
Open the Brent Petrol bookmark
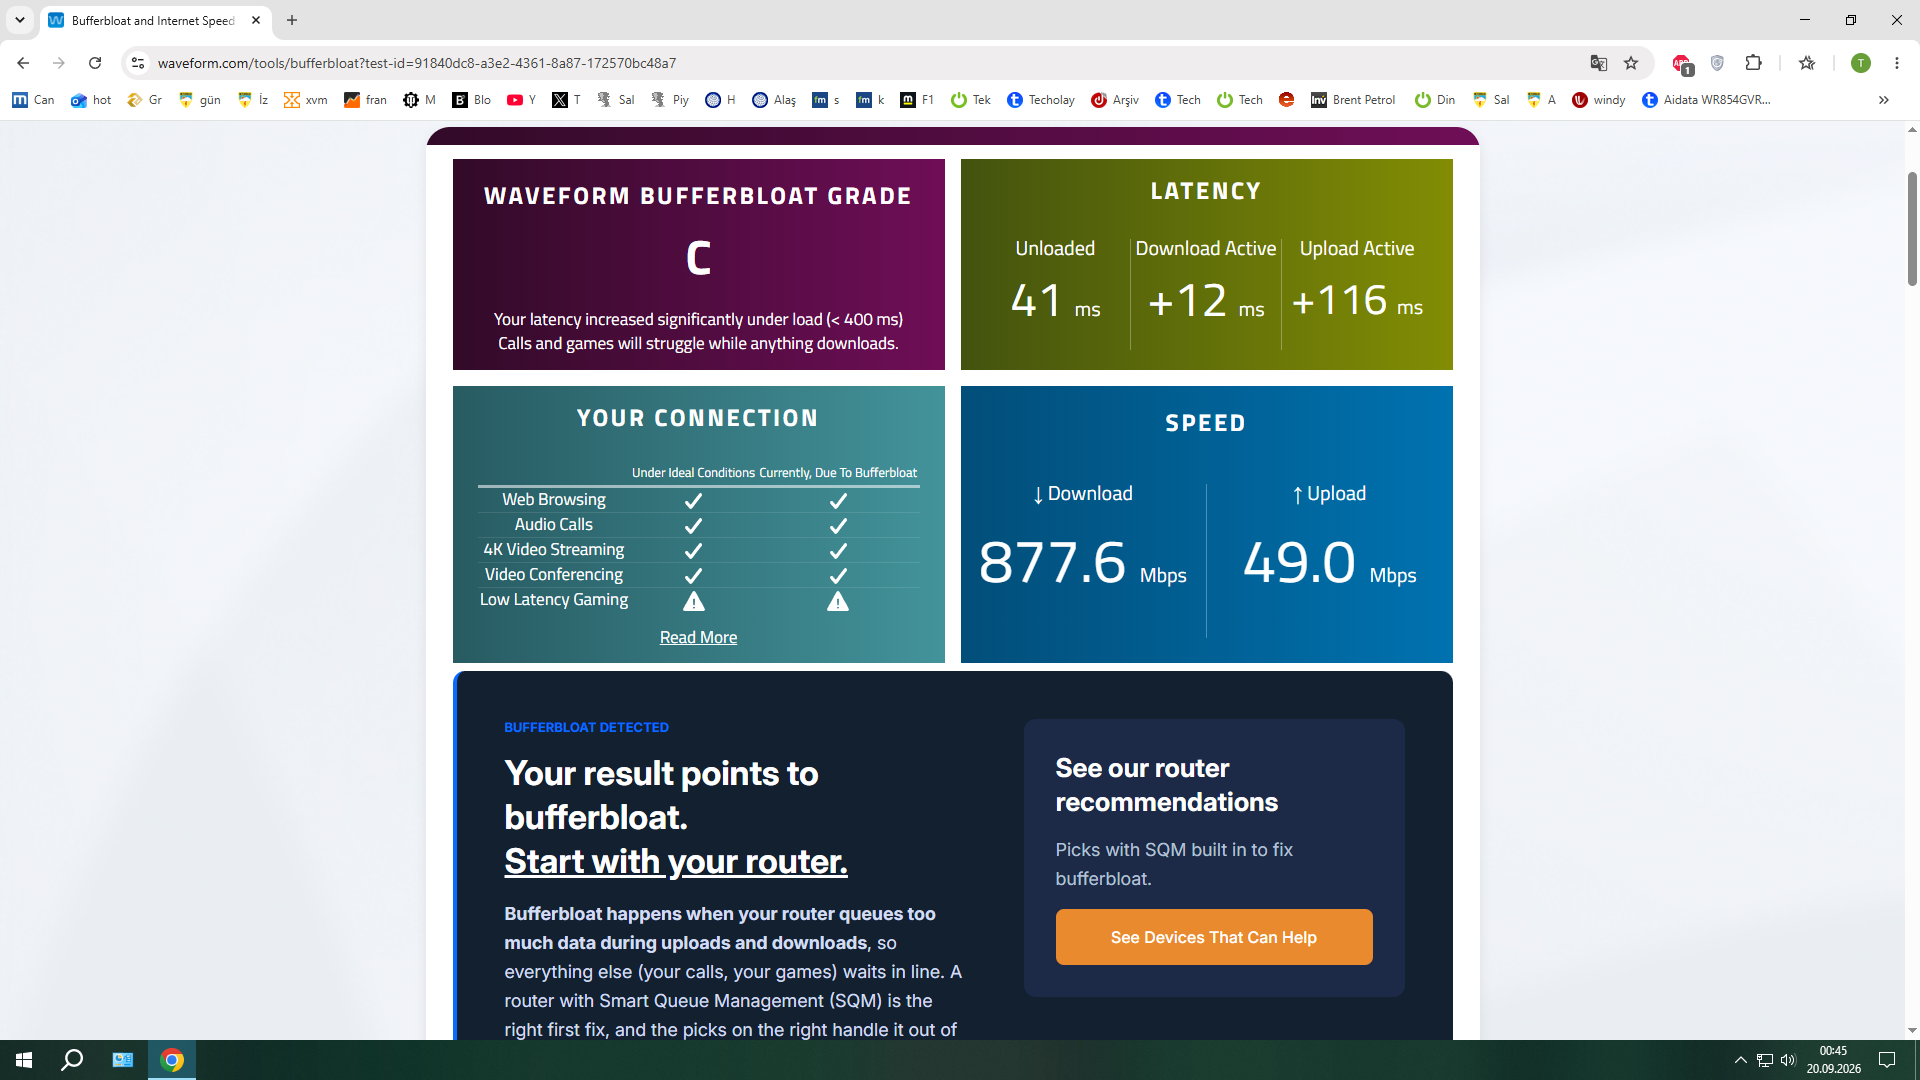(x=1353, y=100)
